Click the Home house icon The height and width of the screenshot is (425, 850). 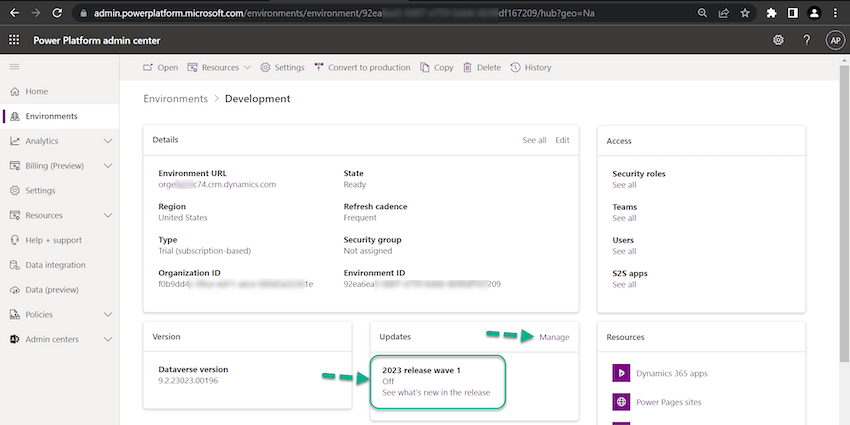point(15,92)
